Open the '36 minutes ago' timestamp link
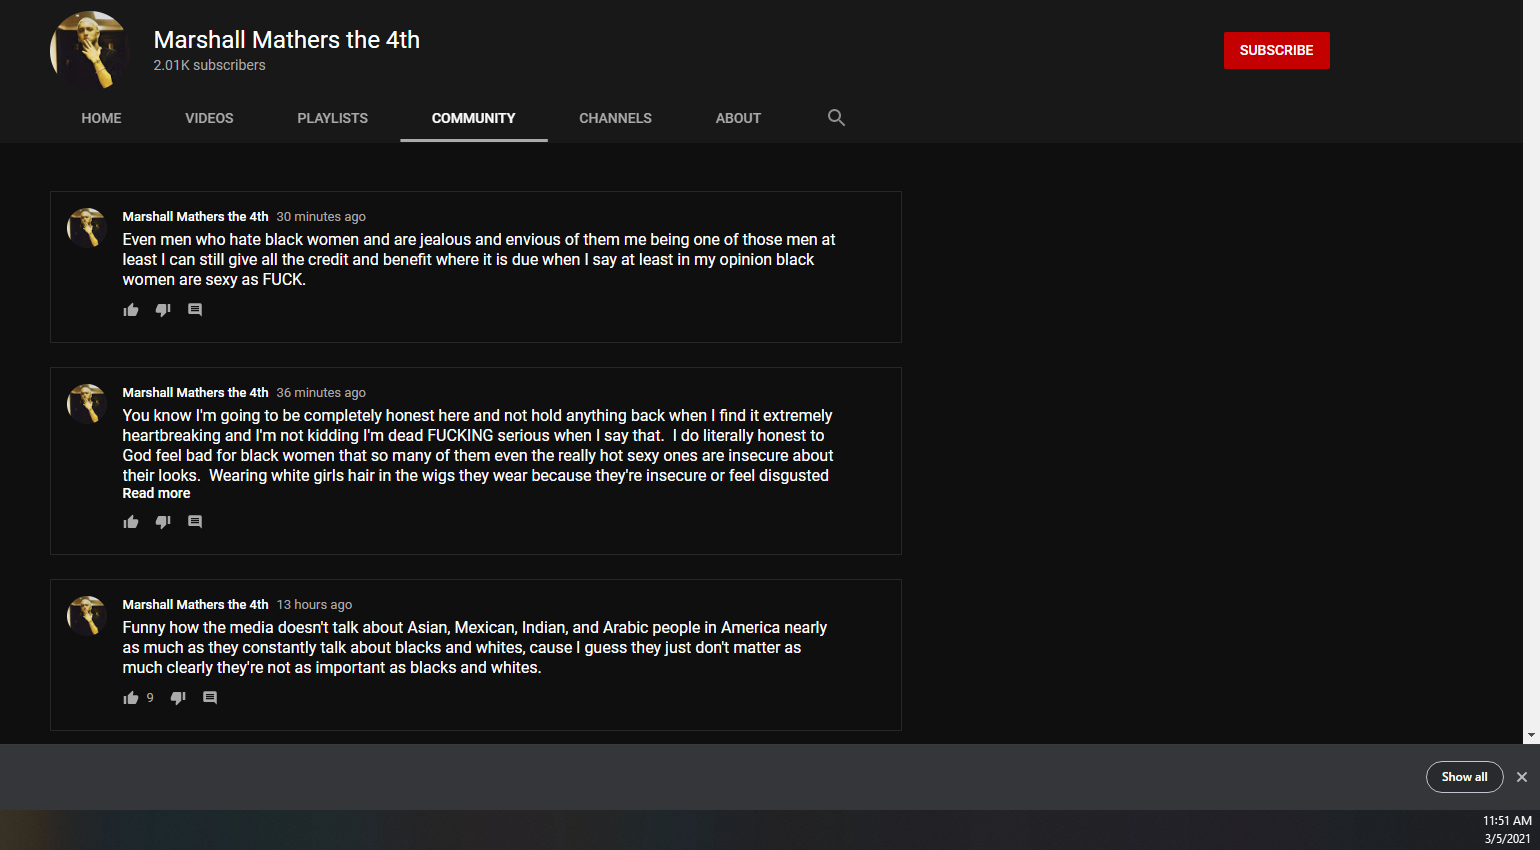 tap(321, 393)
